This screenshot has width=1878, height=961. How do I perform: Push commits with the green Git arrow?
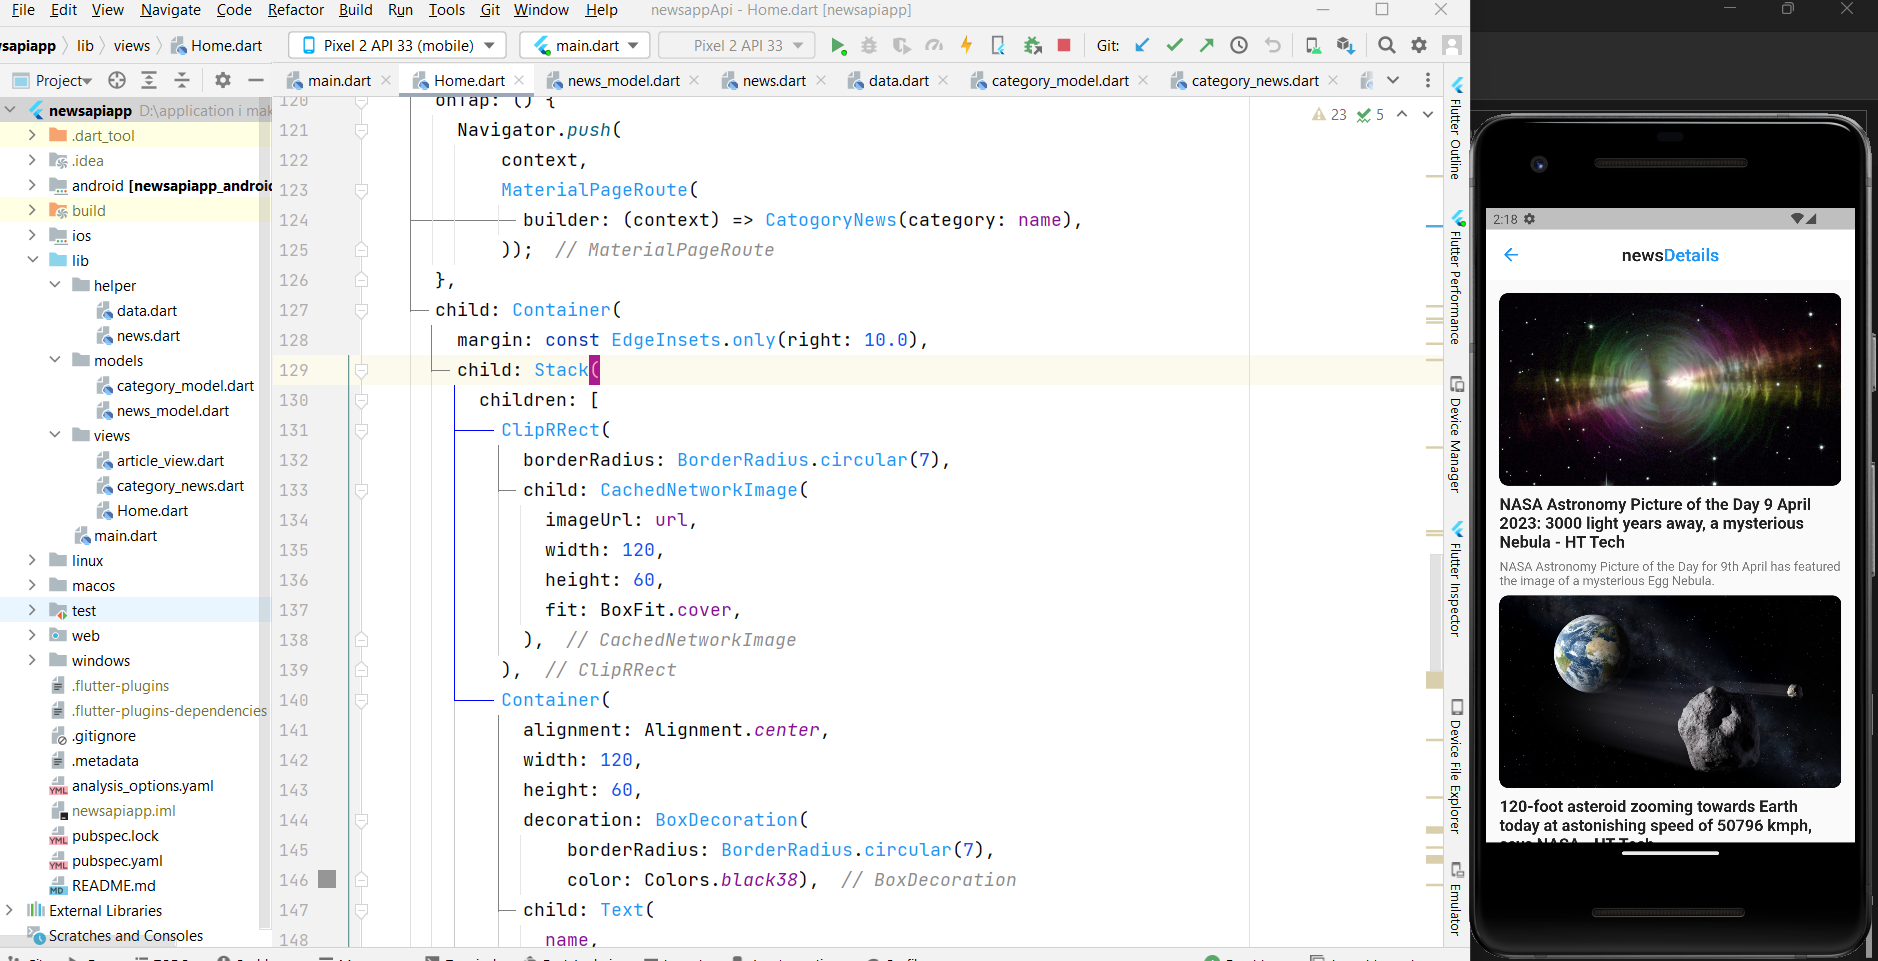[x=1206, y=45]
